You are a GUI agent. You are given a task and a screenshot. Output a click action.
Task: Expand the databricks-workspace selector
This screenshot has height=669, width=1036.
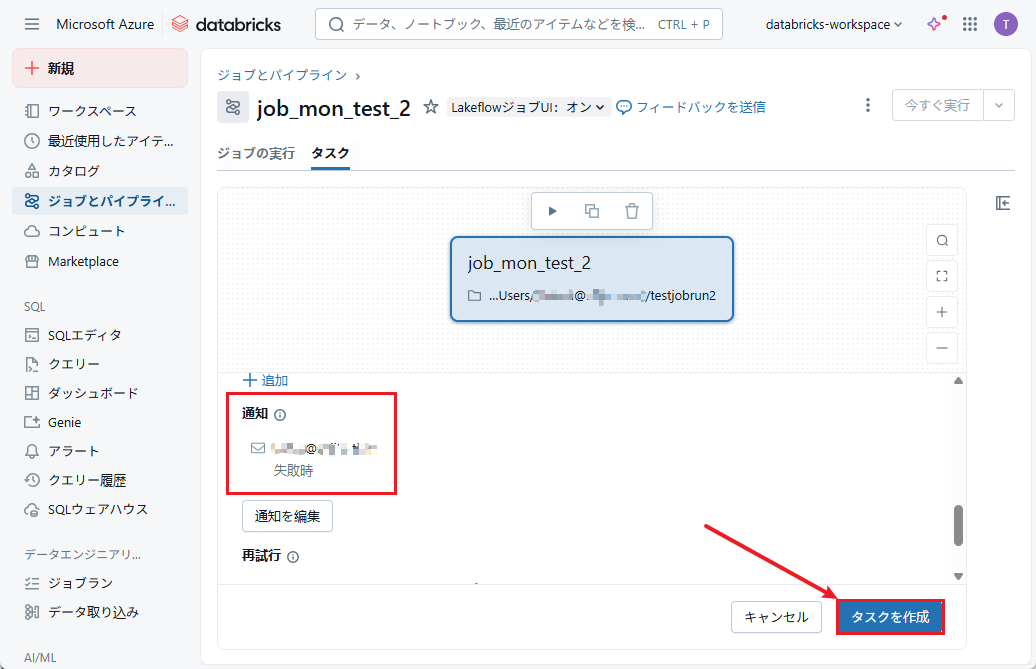click(833, 24)
